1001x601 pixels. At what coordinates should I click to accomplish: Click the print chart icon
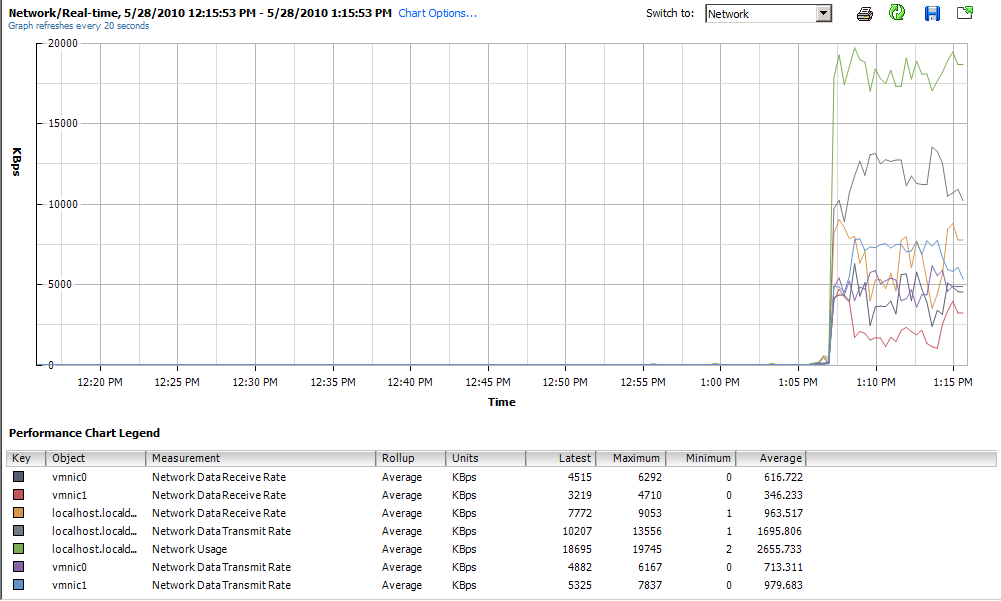pyautogui.click(x=865, y=14)
